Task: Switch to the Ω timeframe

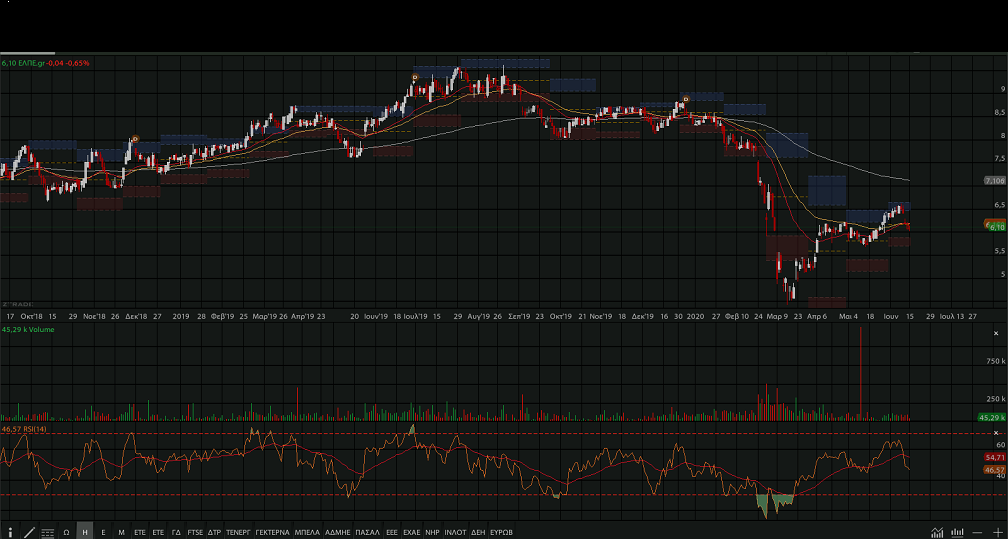Action: click(66, 532)
